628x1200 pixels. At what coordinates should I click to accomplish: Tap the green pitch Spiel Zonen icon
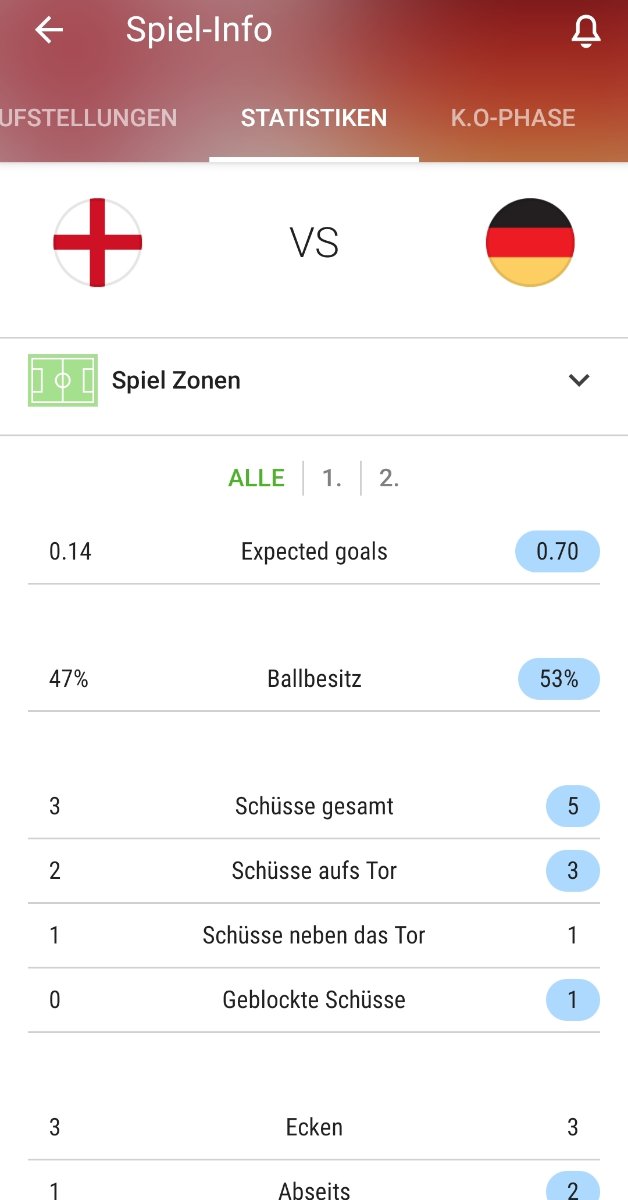(x=63, y=380)
